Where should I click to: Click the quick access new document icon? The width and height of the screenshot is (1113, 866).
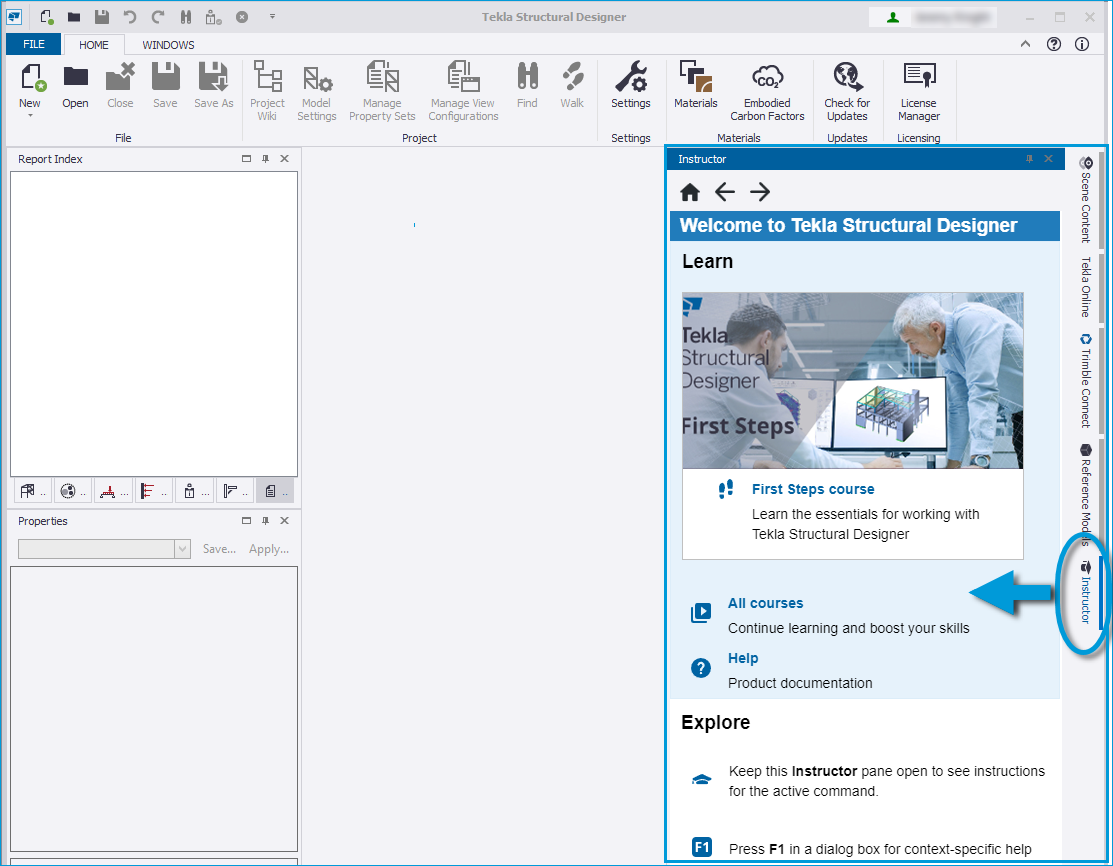(46, 16)
